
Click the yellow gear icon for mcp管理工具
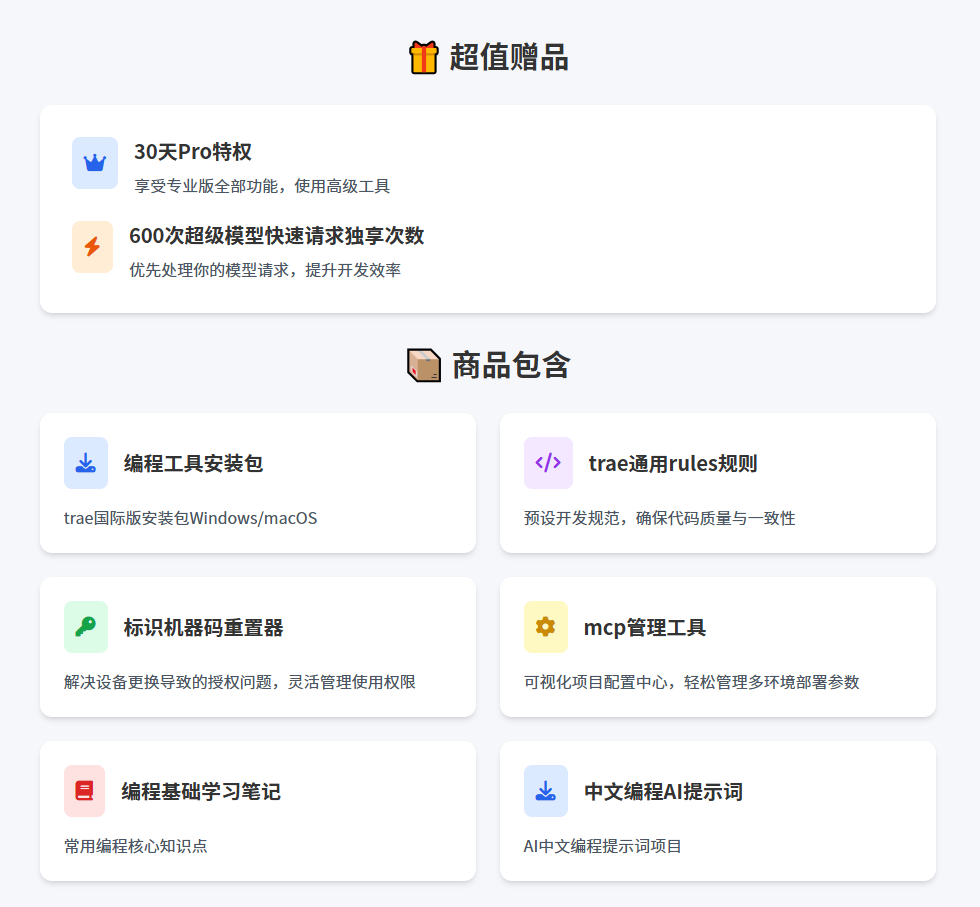coord(545,627)
